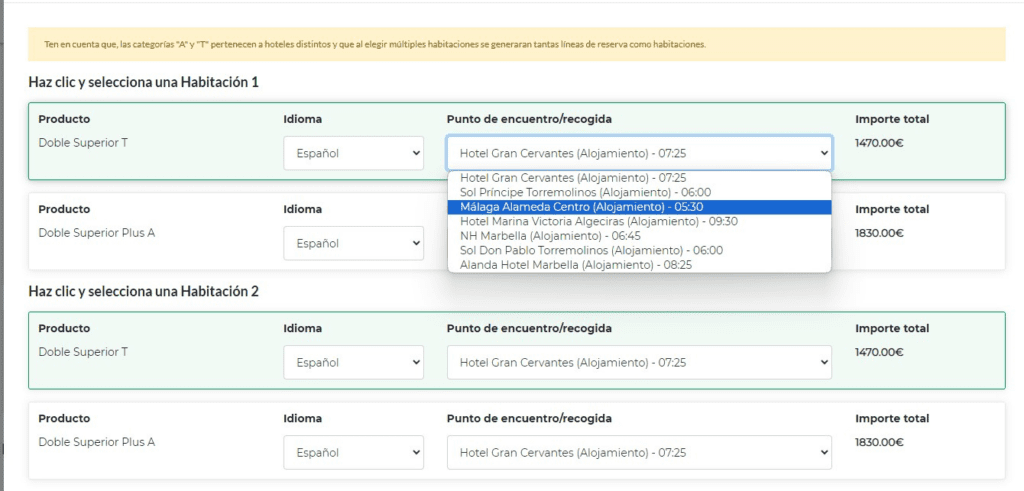The height and width of the screenshot is (491, 1024).
Task: Select Doble Superior Plus A product in Habitación 1
Action: point(96,232)
